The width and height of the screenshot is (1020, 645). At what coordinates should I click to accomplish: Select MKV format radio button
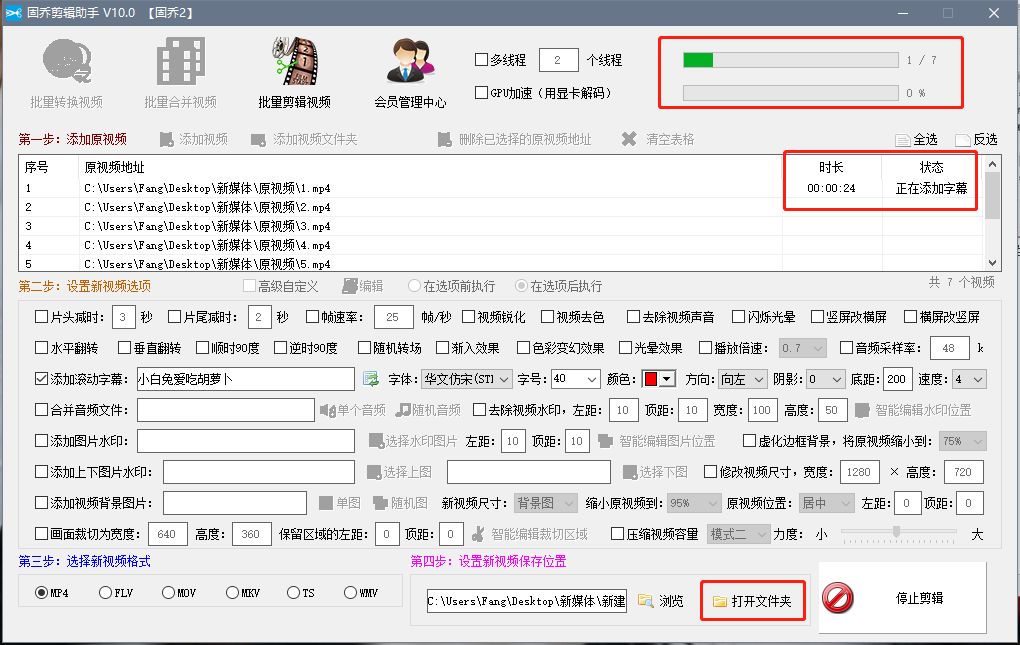[232, 592]
